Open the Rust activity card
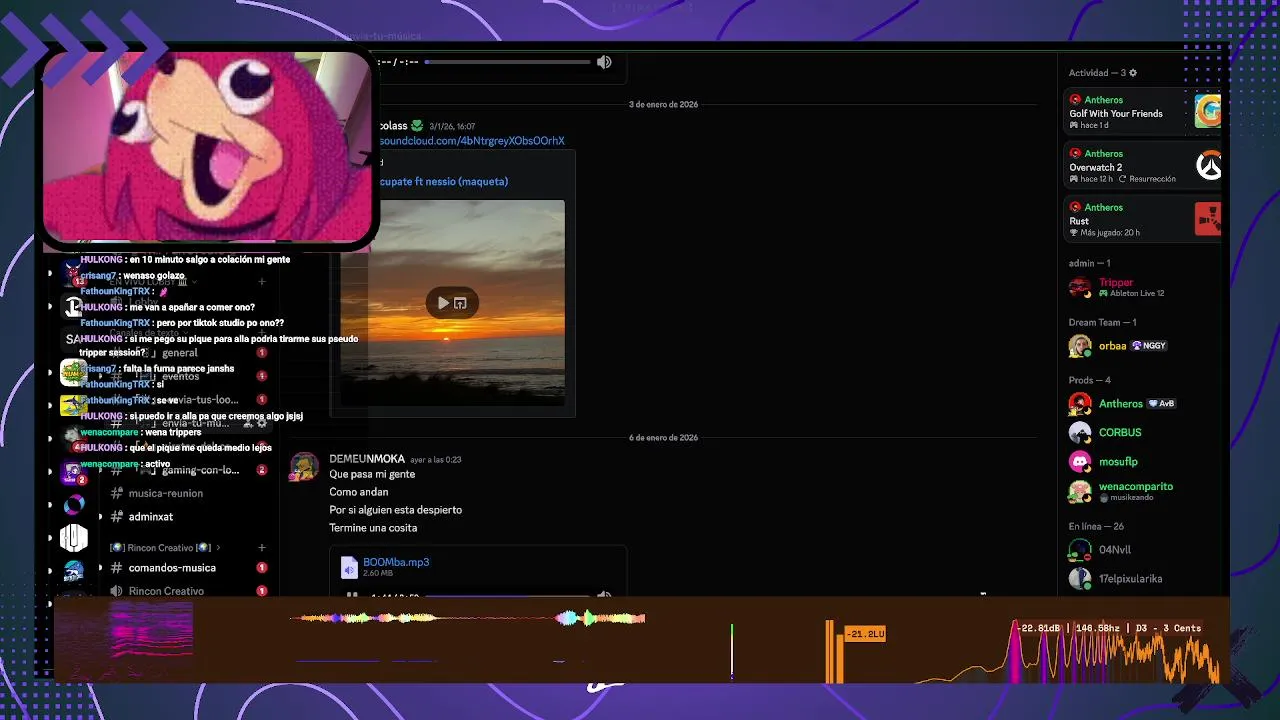This screenshot has height=720, width=1280. (x=1144, y=220)
